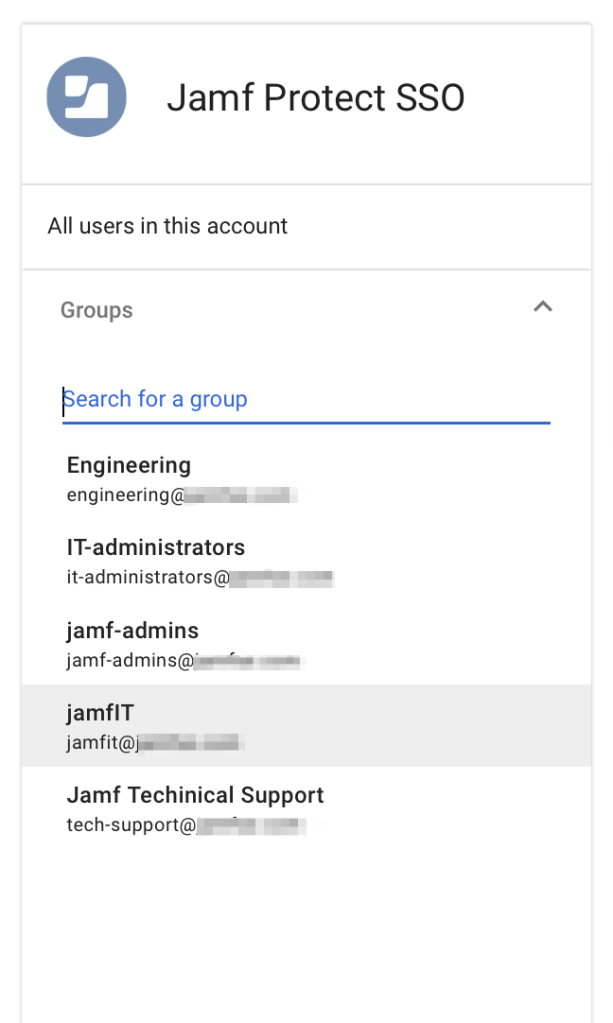Click the Jamf Protect SSO title
Viewport: 613px width, 1023px height.
click(x=315, y=98)
